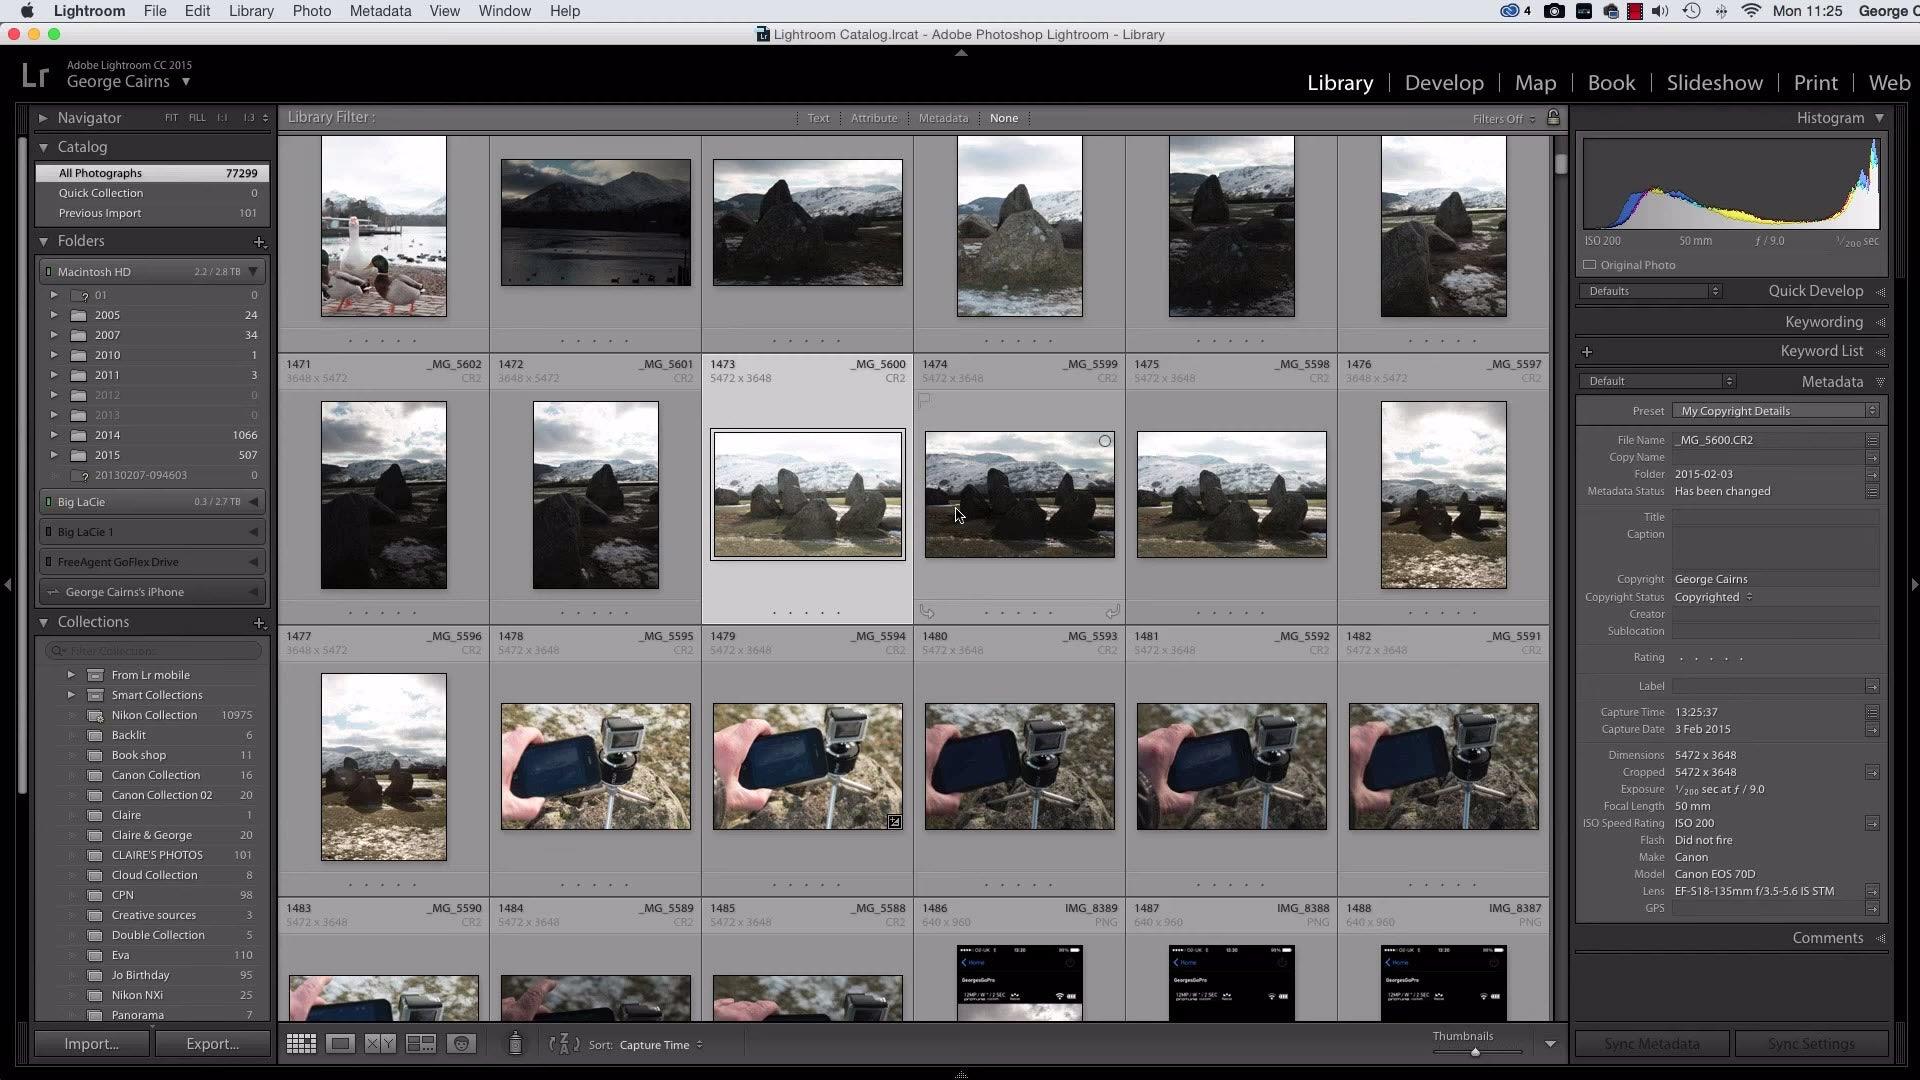Viewport: 1920px width, 1080px height.
Task: Select FIT zoom in Navigator
Action: coord(171,118)
